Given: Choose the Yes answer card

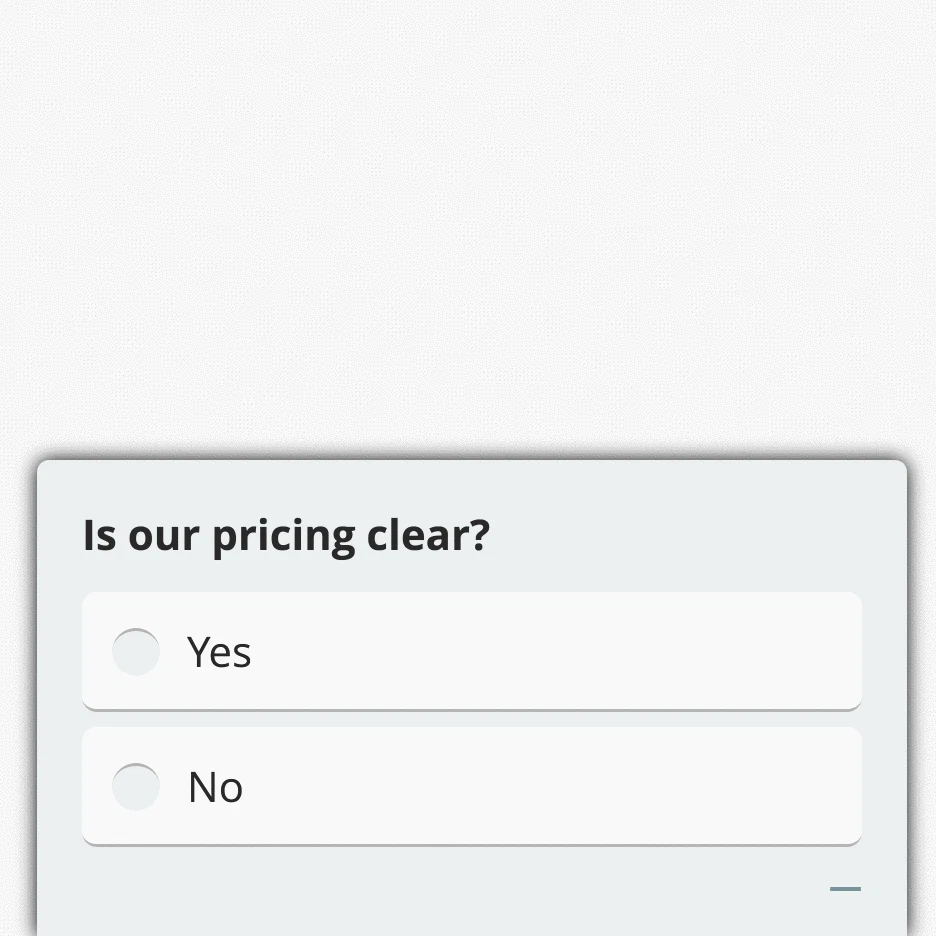Looking at the screenshot, I should click(471, 651).
